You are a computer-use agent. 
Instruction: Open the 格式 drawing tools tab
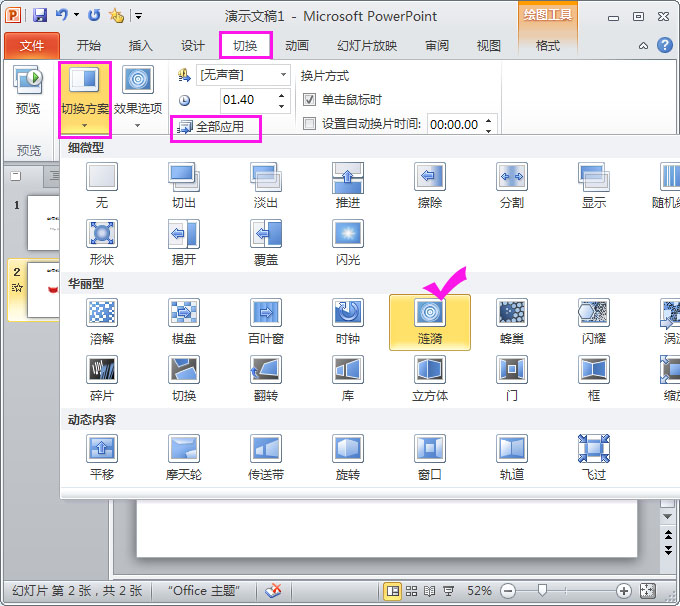point(548,45)
